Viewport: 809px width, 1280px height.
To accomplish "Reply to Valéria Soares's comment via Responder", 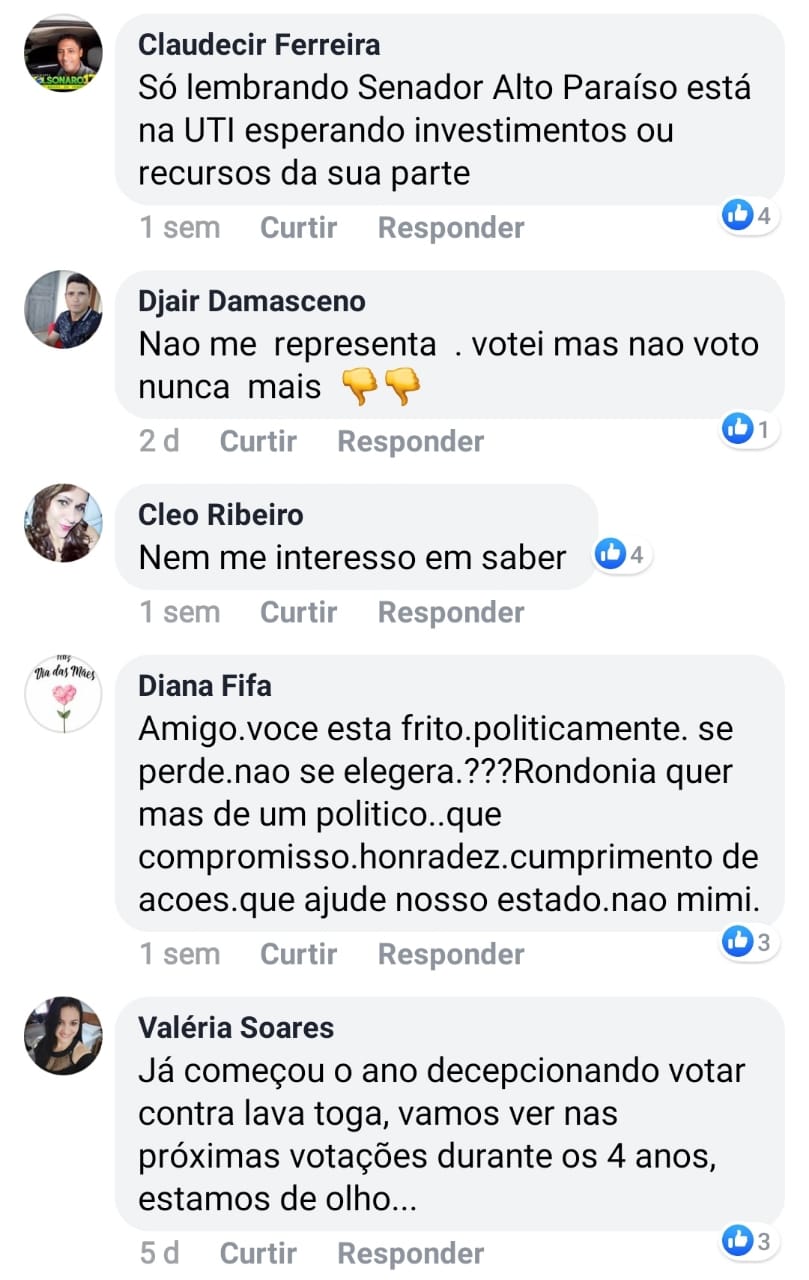I will coord(411,1253).
